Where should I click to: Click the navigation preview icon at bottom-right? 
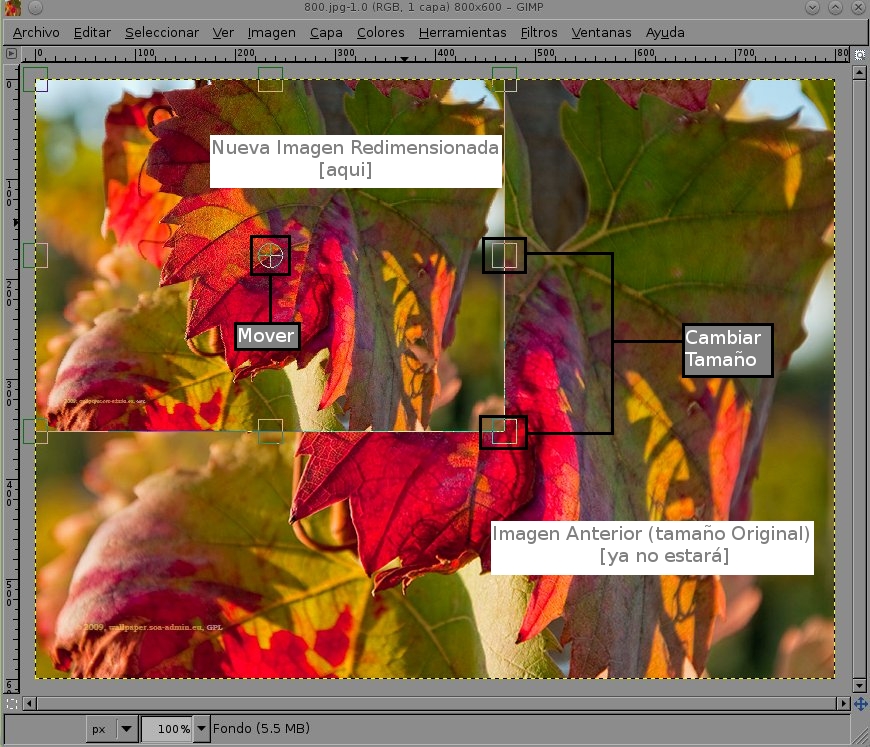click(861, 704)
